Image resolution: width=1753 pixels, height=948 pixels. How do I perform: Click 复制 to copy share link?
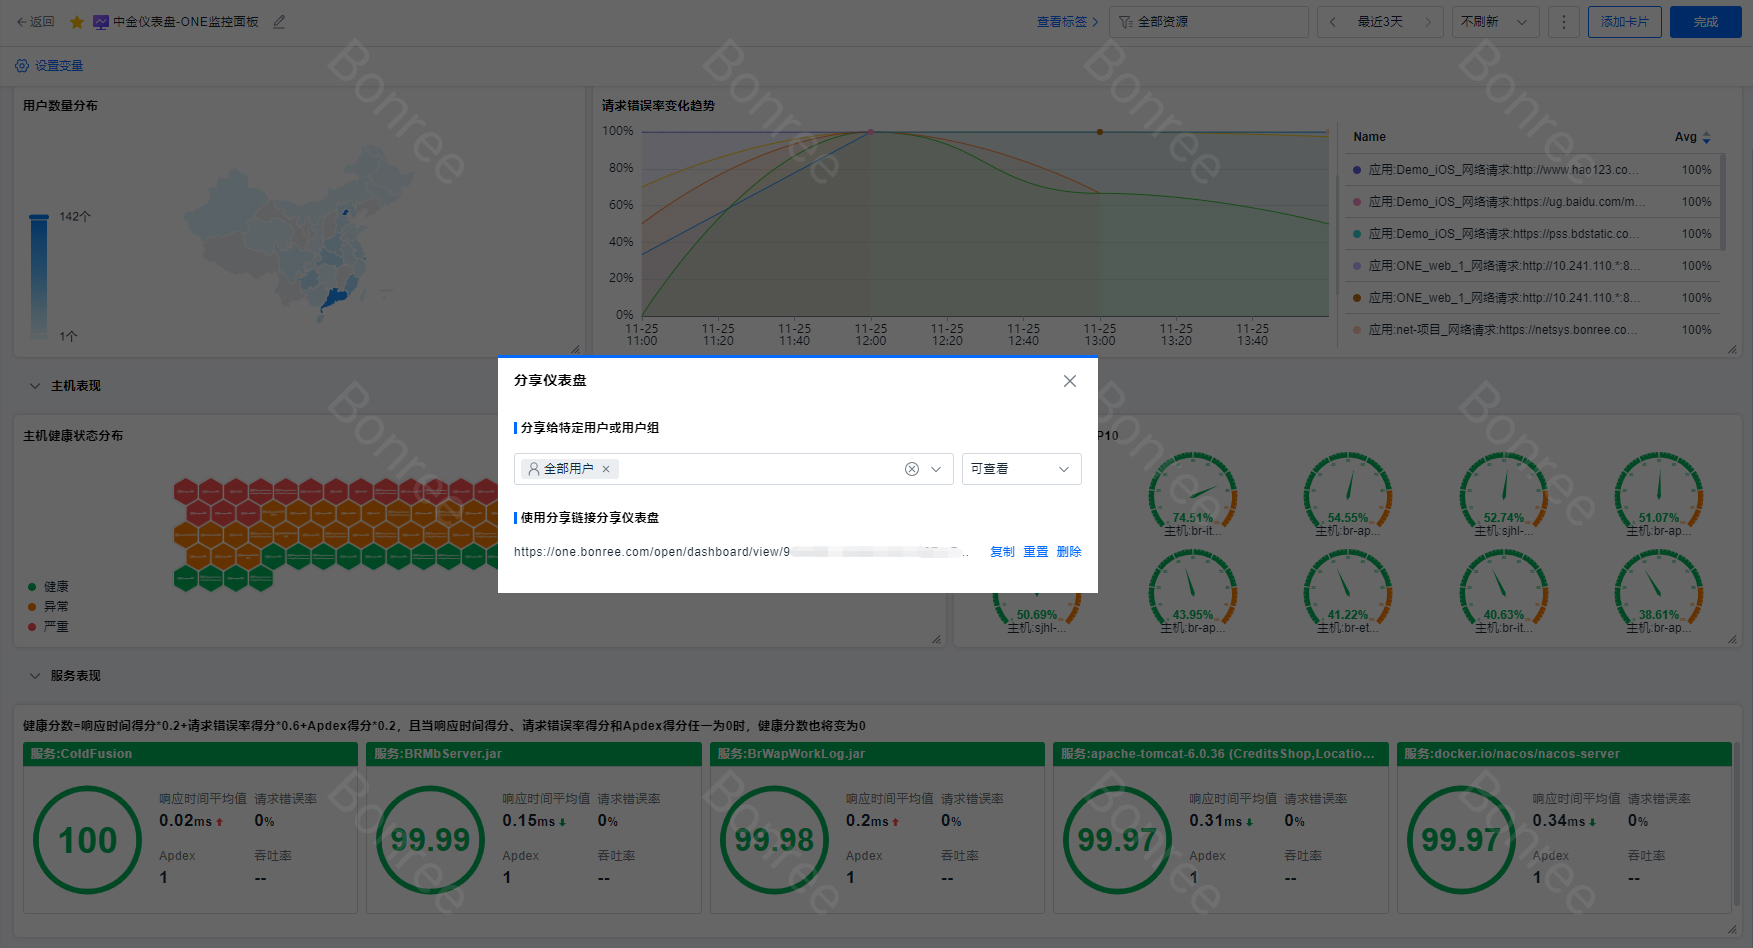pos(1002,552)
